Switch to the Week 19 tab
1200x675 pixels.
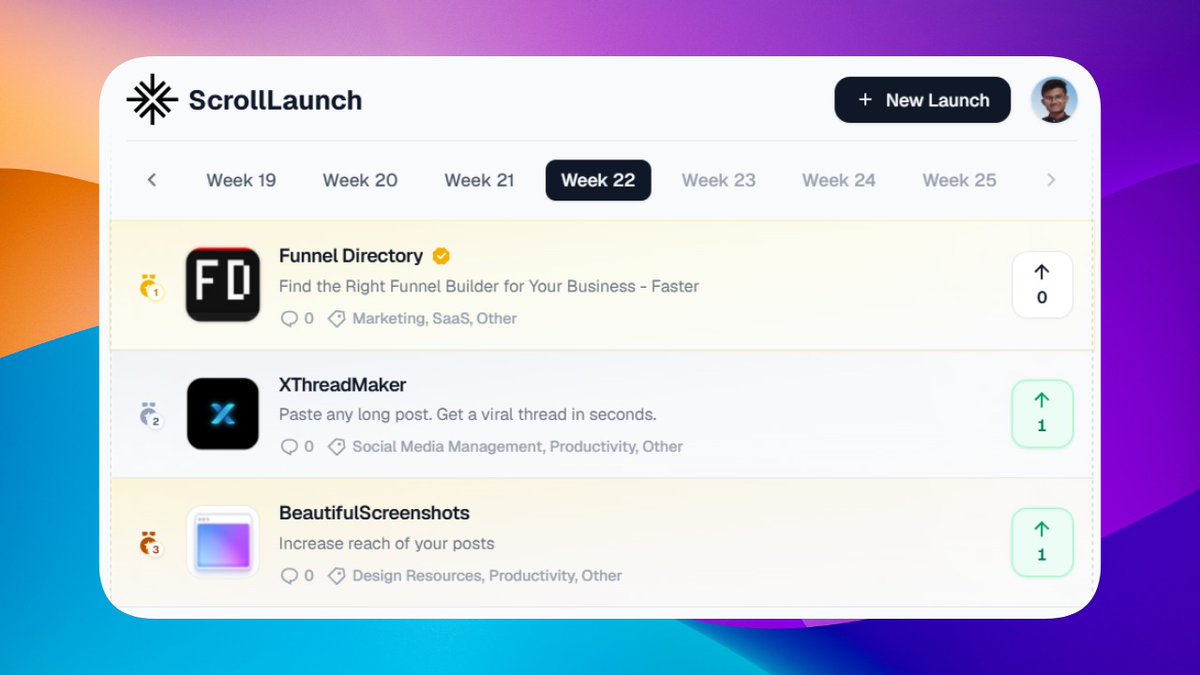pyautogui.click(x=241, y=180)
